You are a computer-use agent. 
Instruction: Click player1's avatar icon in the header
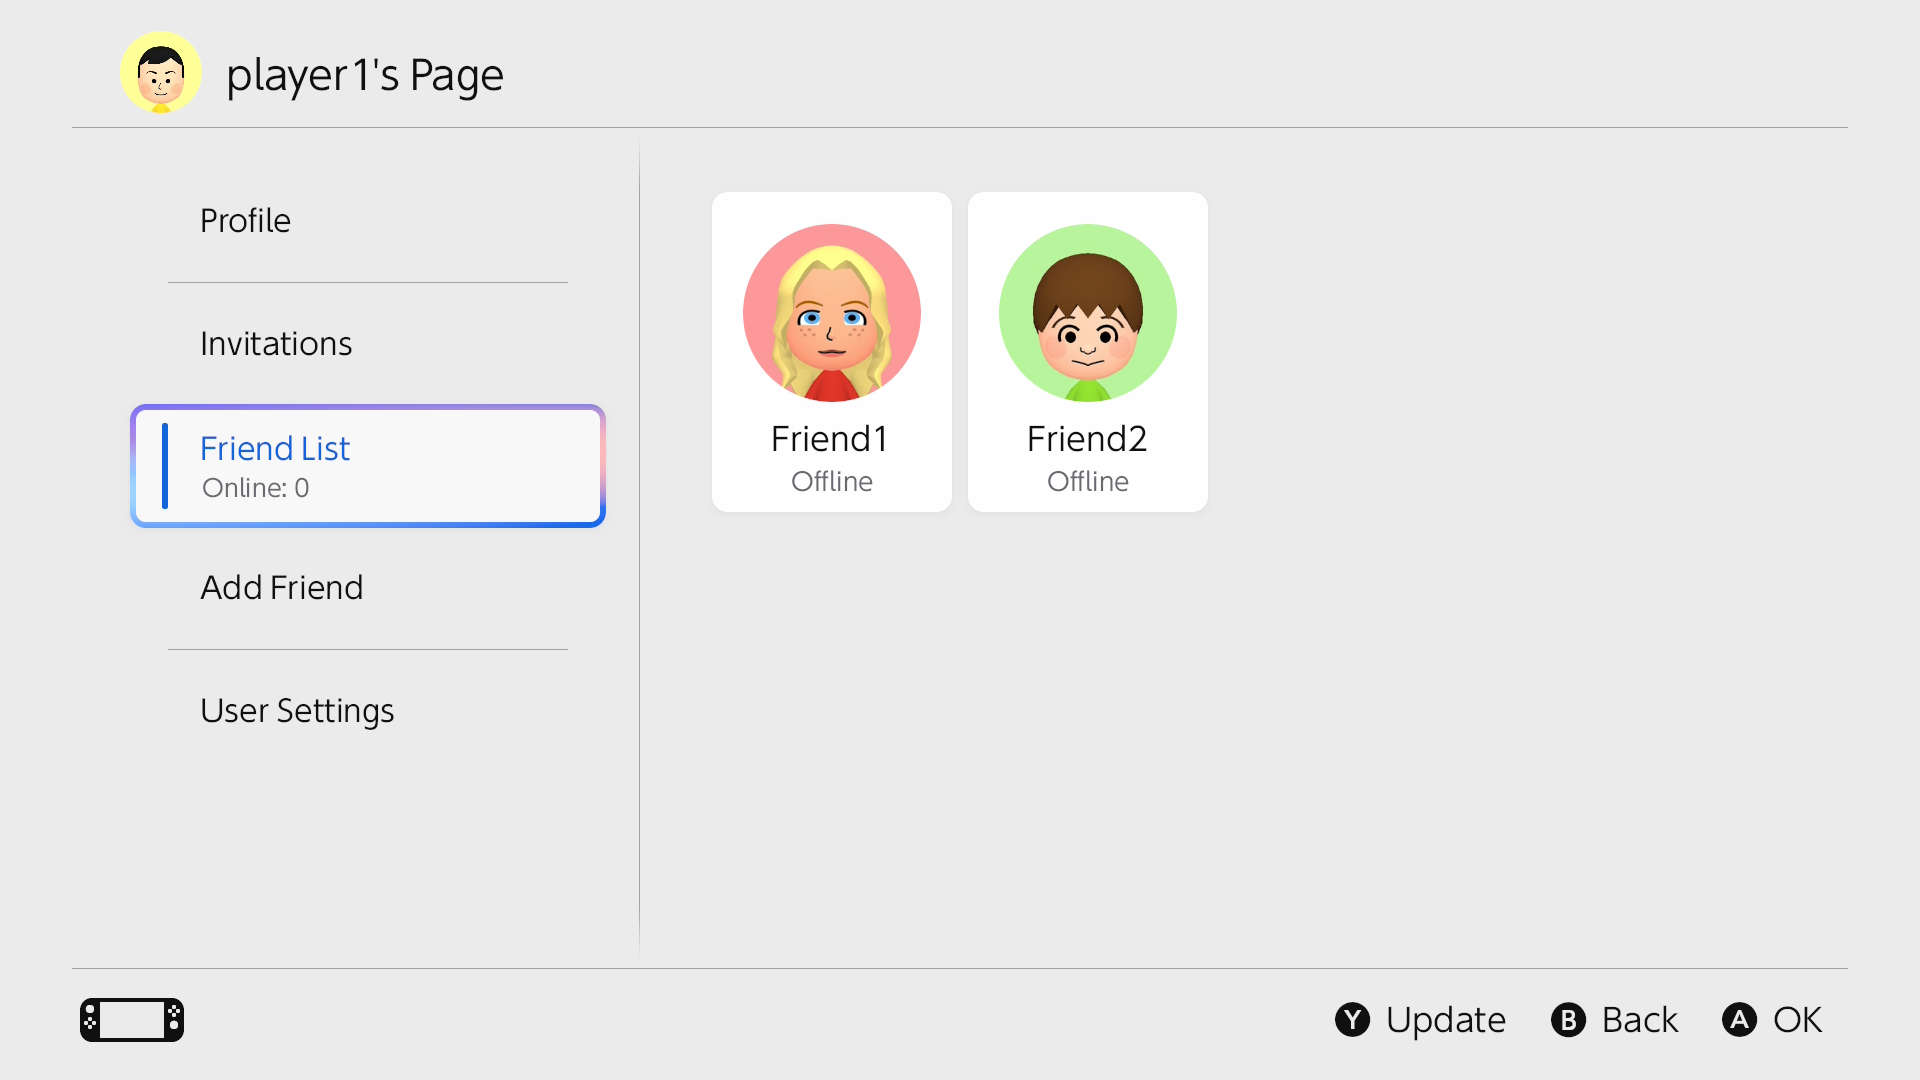161,73
